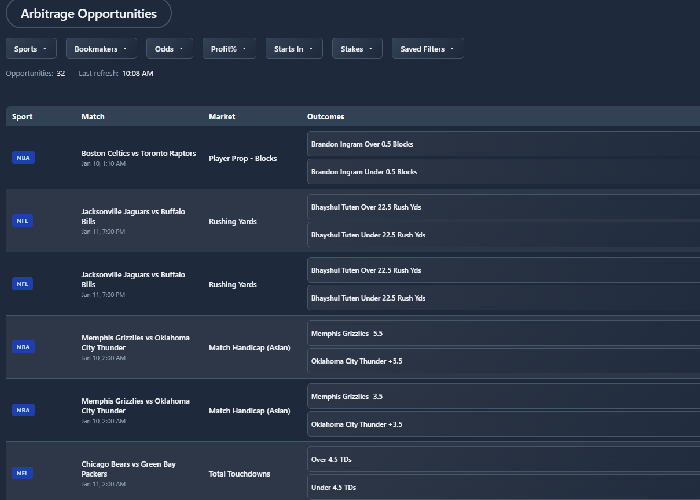700x500 pixels.
Task: Click the Outcomes column header
Action: pos(325,117)
